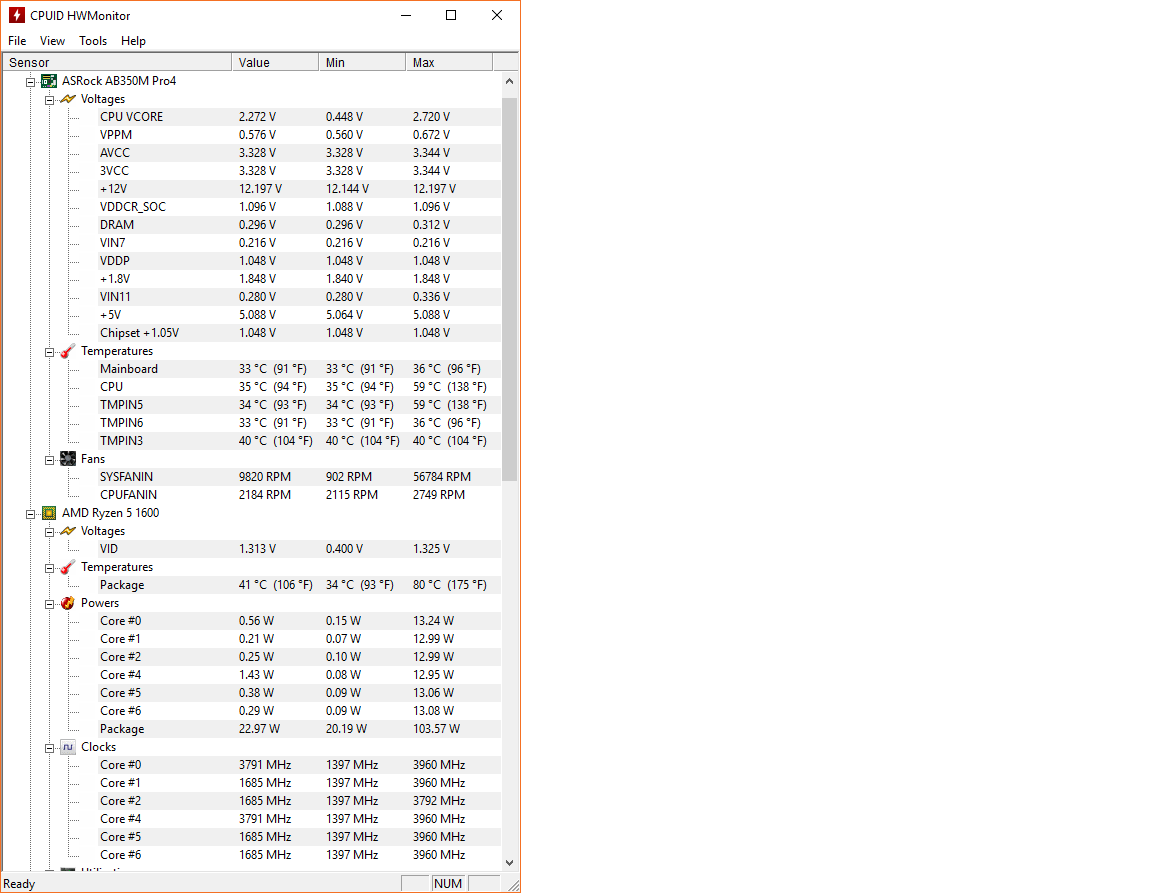This screenshot has height=893, width=1152.
Task: Select the CPU VCORE voltage row
Action: pyautogui.click(x=131, y=117)
